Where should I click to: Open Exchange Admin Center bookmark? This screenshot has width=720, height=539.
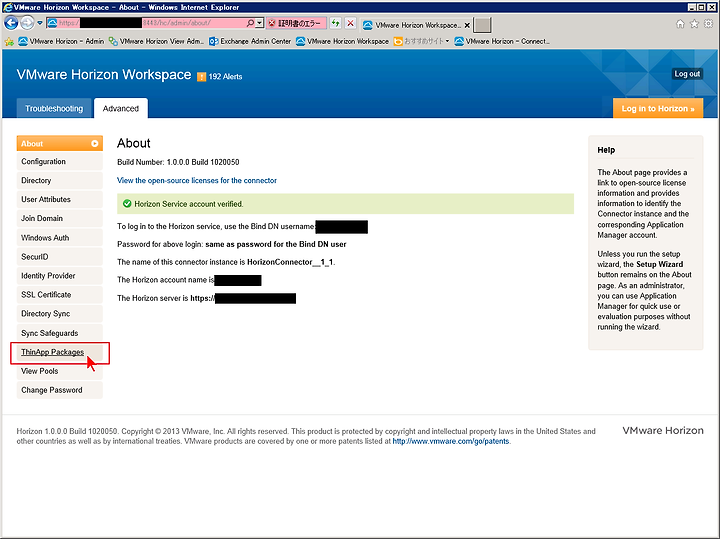[250, 41]
